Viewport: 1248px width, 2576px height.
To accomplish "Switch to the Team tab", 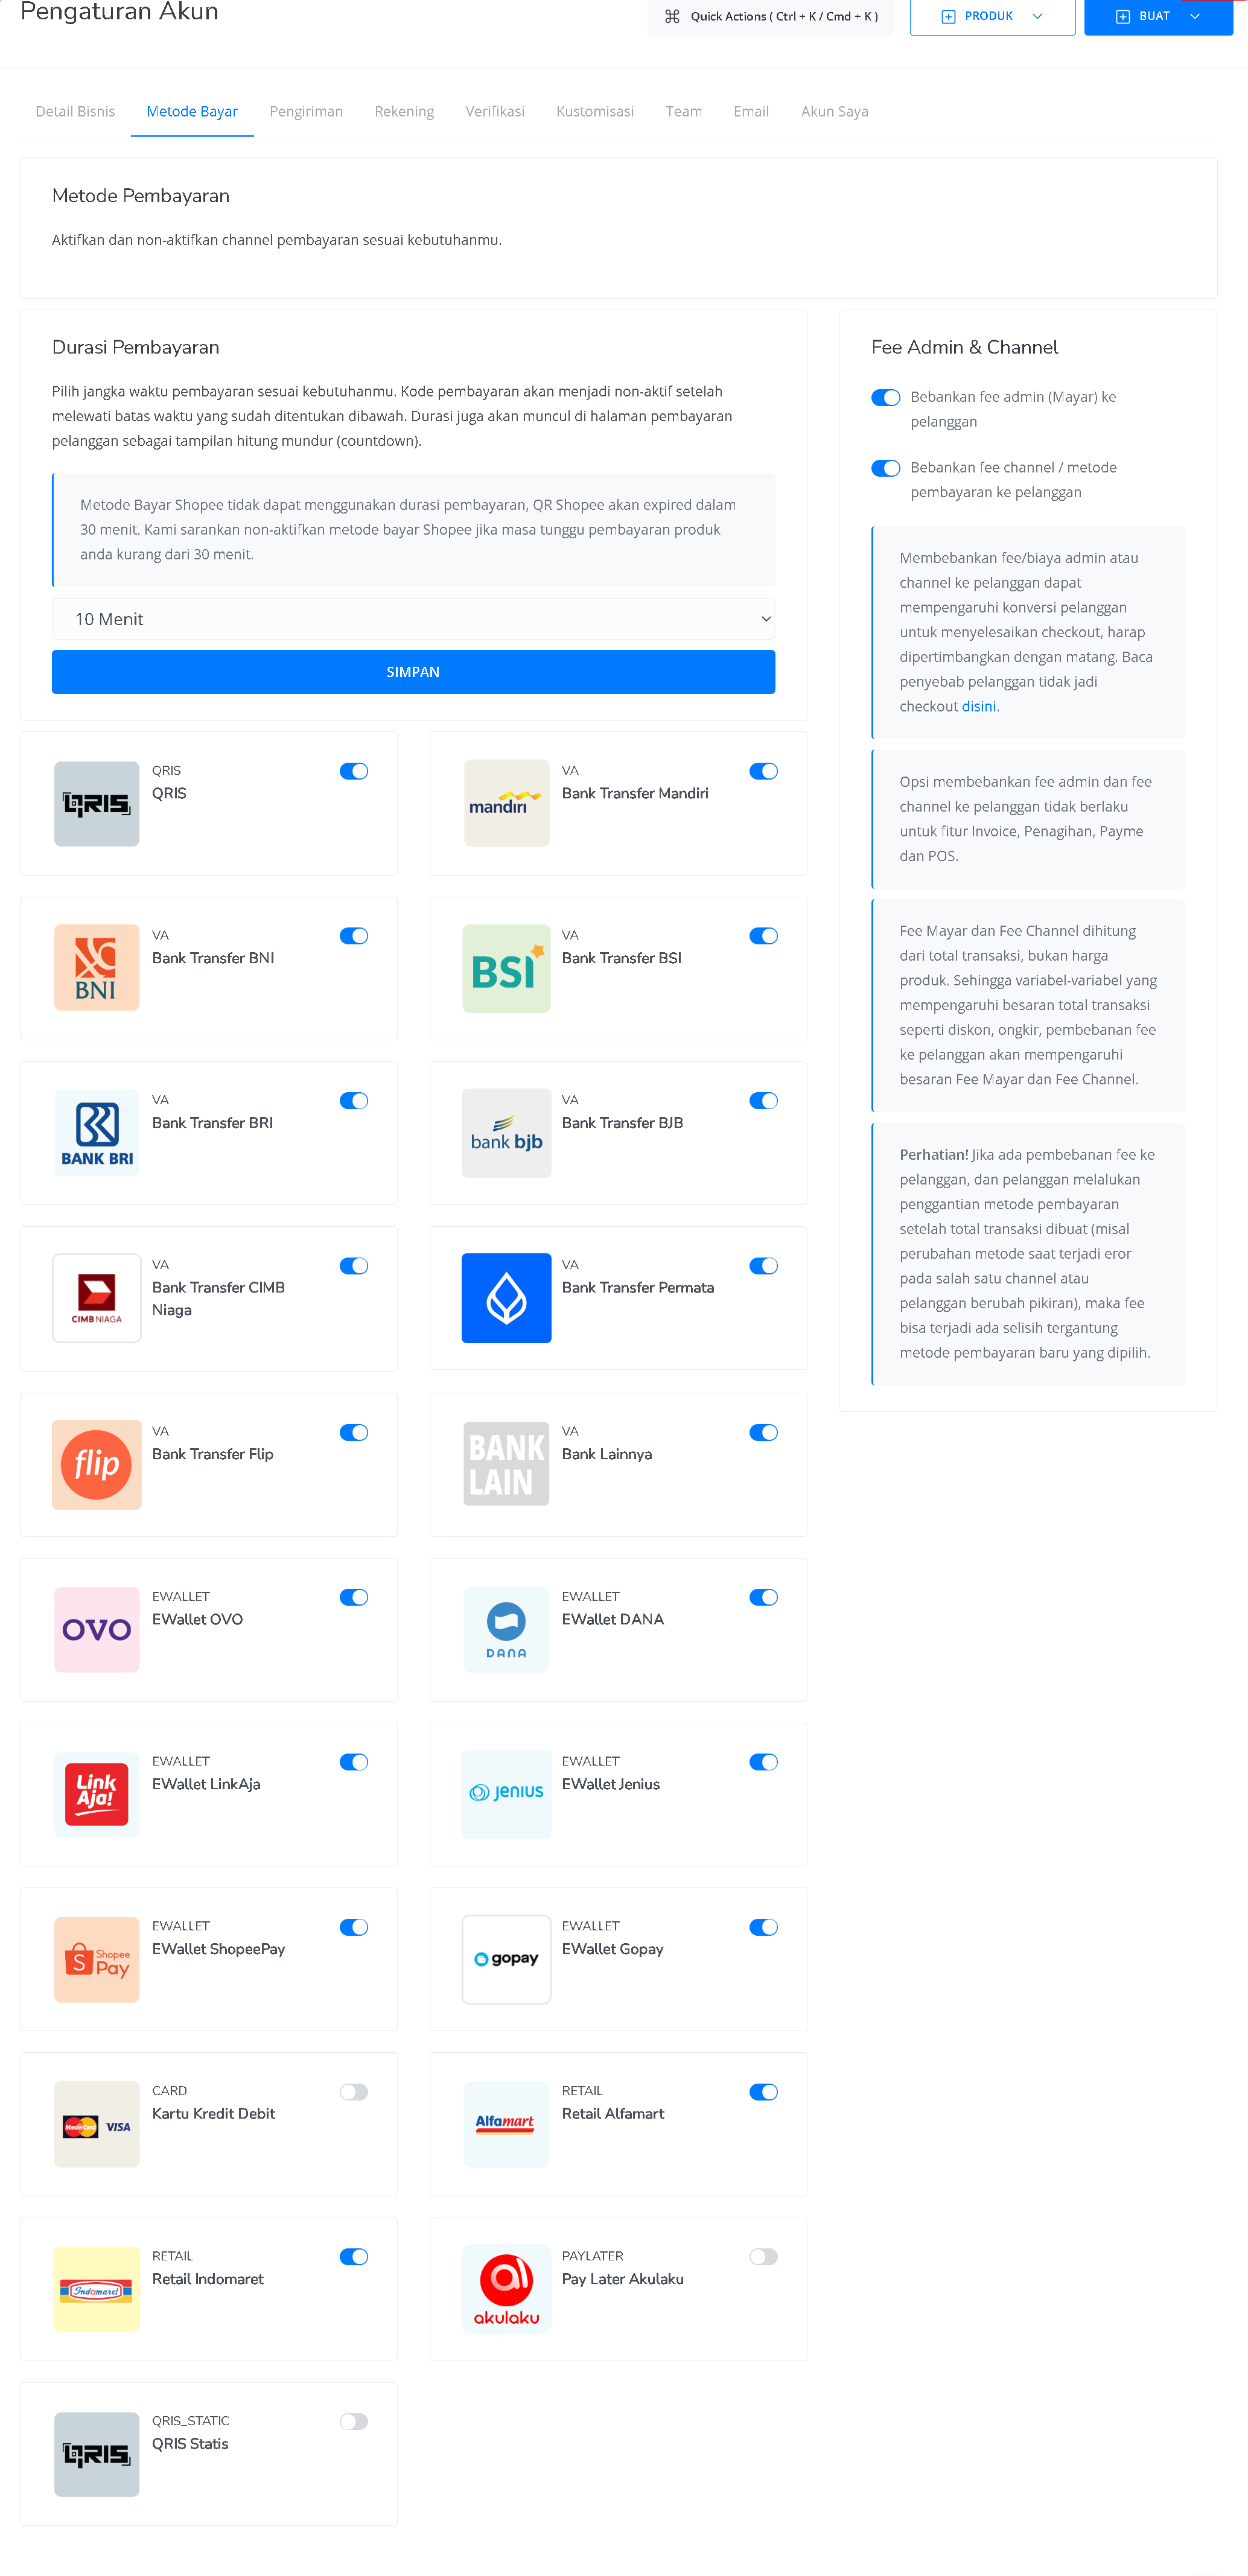I will point(684,111).
